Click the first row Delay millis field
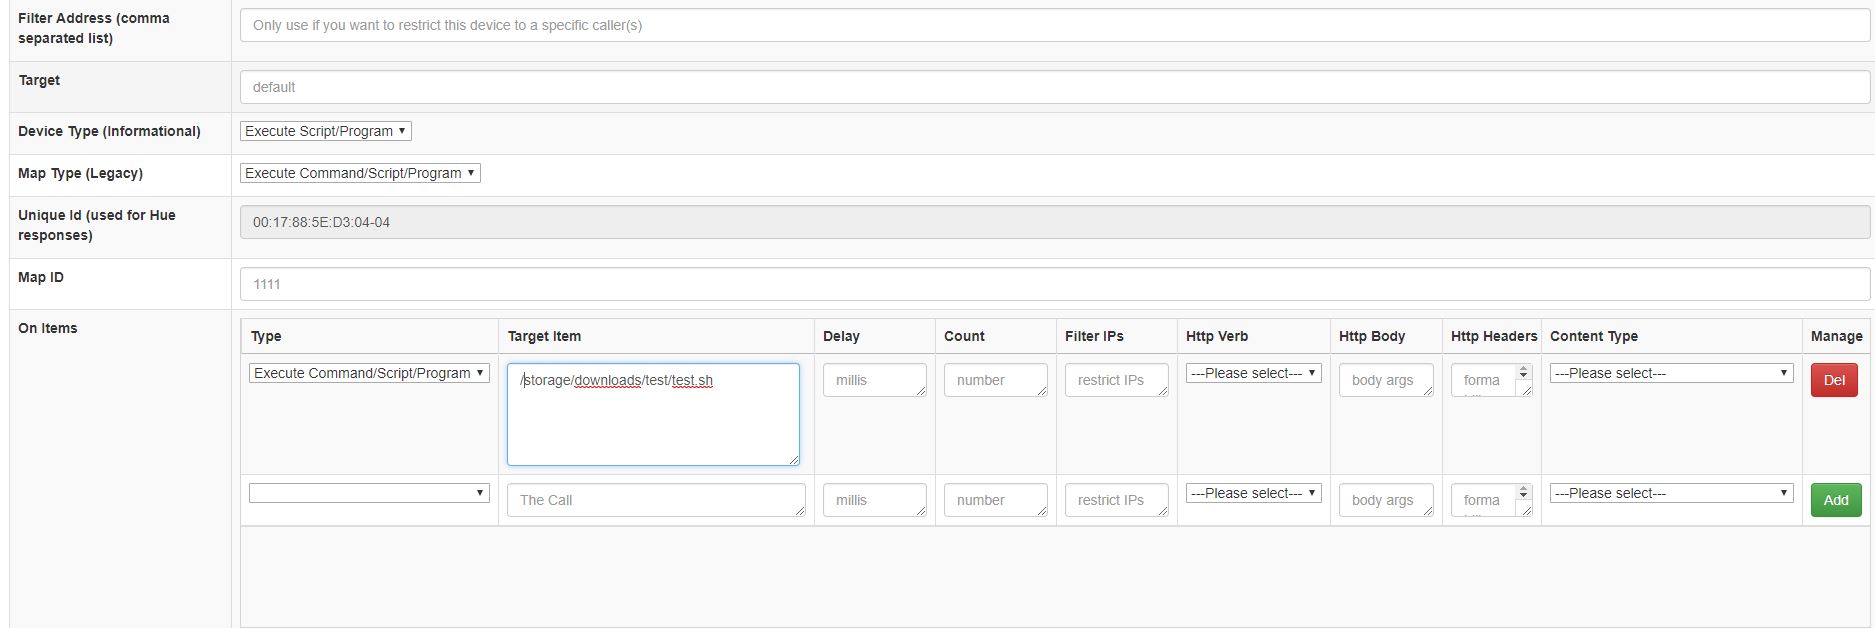Screen dimensions: 1875x628 (x=874, y=380)
